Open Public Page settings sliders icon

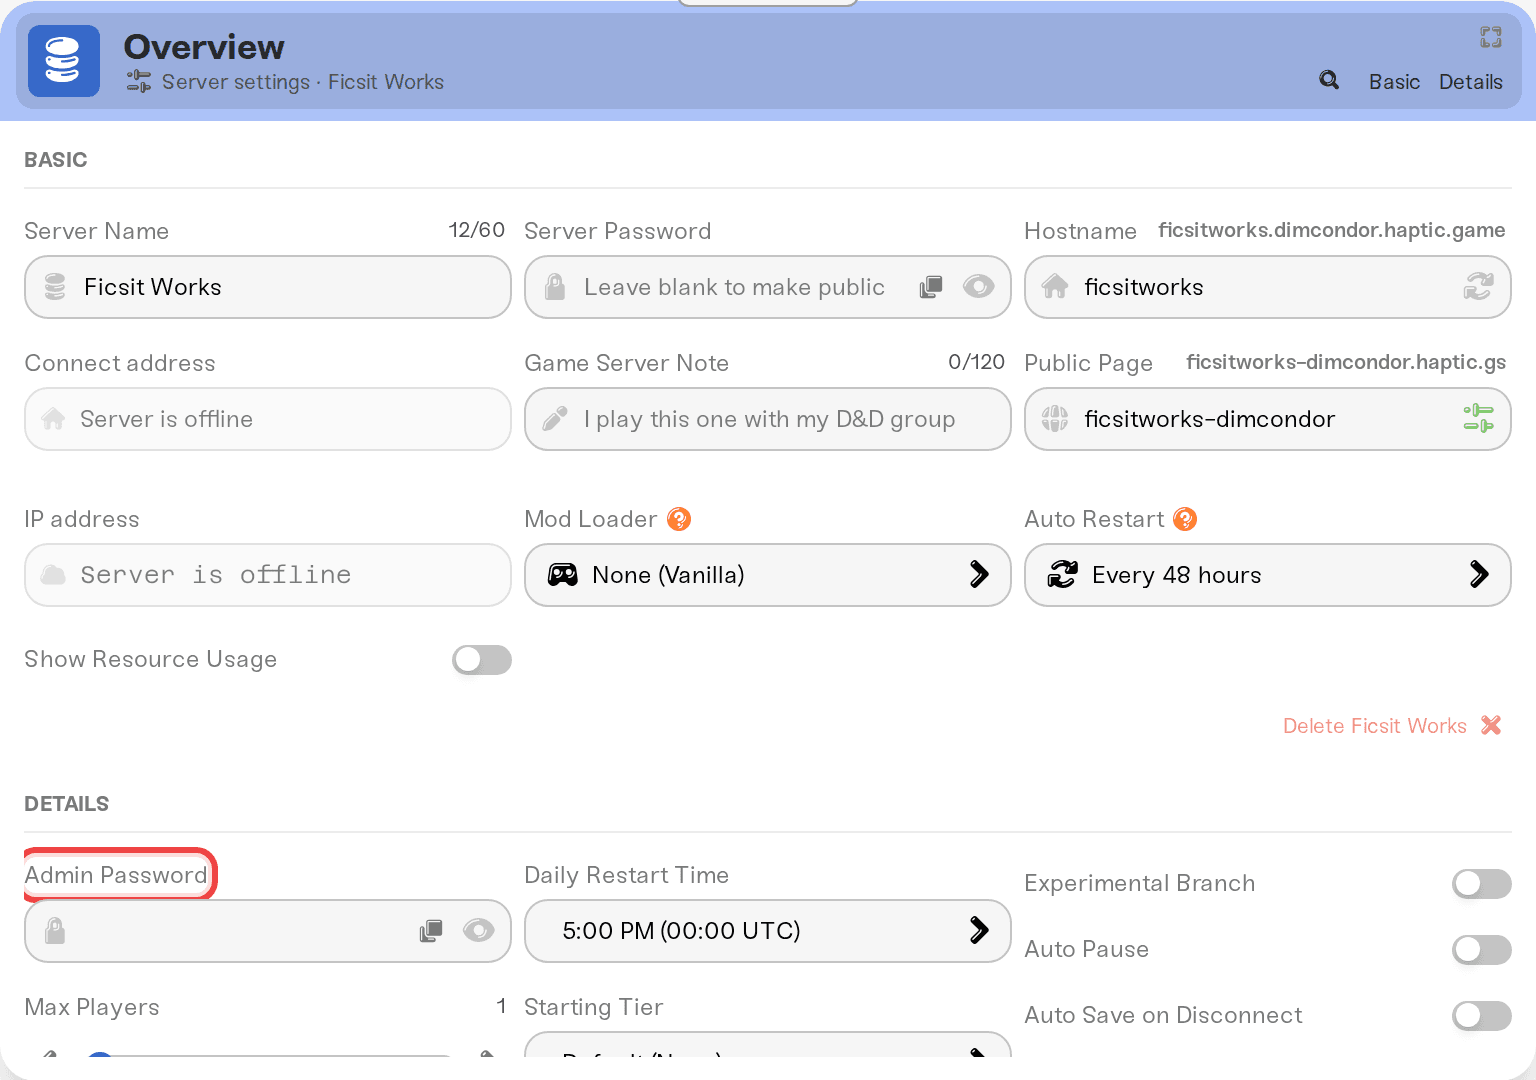[x=1478, y=419]
